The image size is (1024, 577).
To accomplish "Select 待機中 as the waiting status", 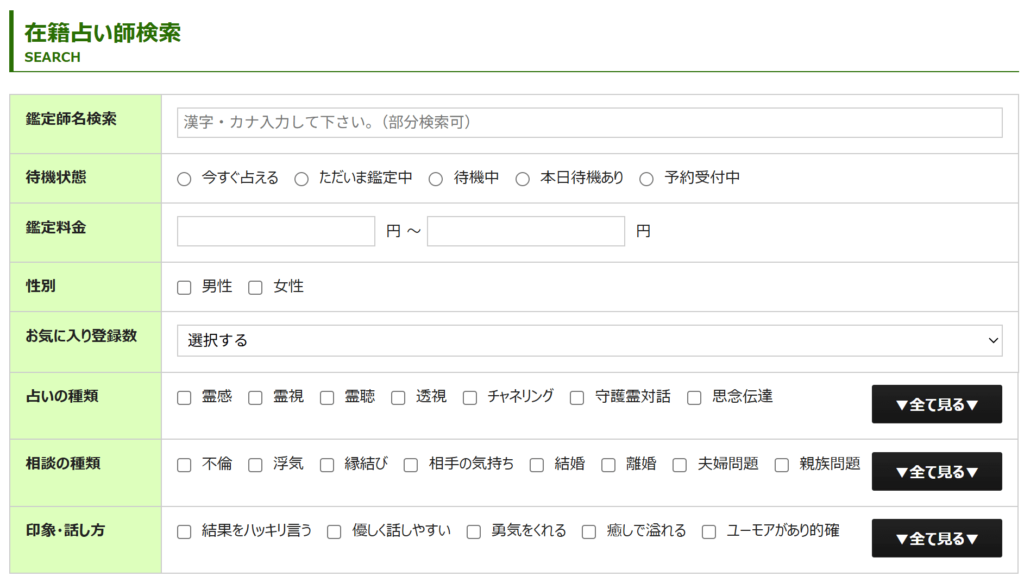I will (436, 178).
